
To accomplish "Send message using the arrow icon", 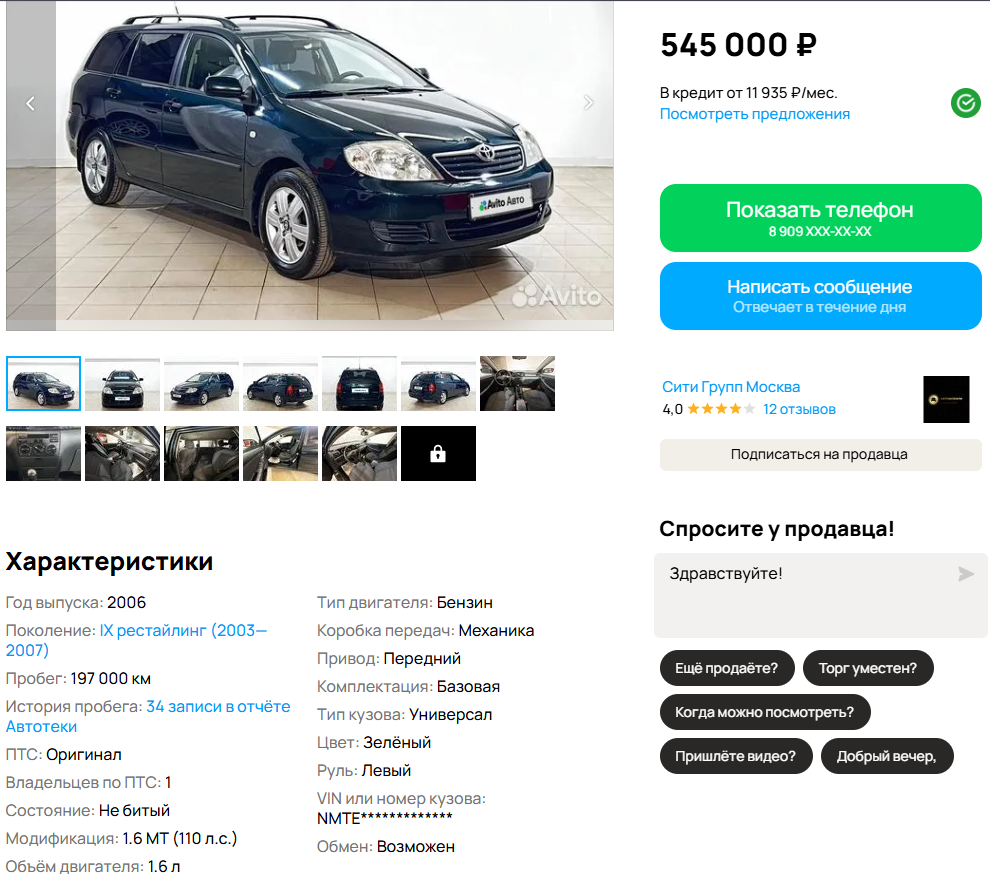I will 965,573.
